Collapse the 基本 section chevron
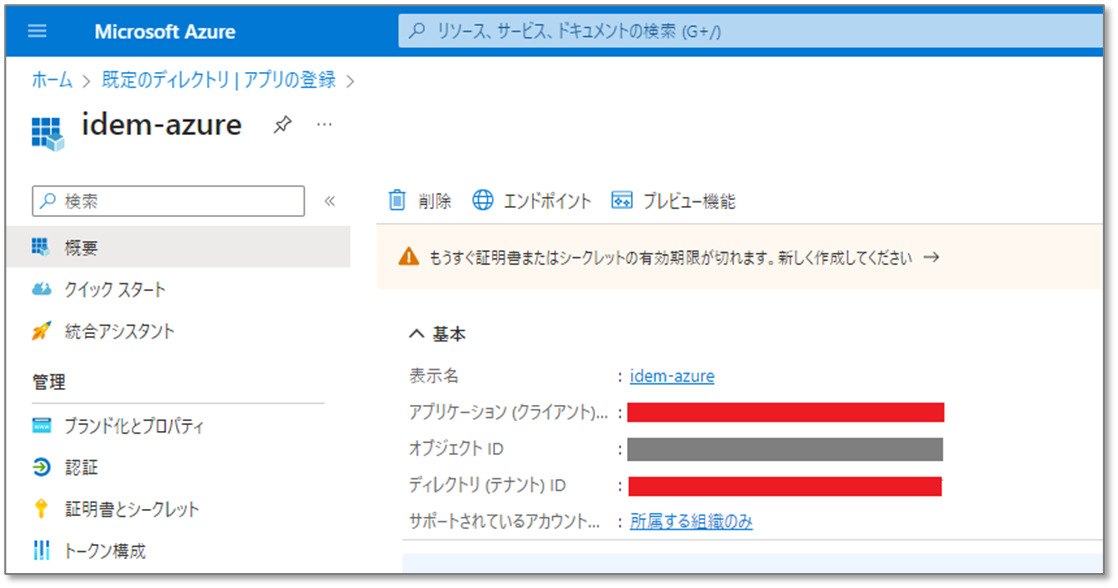 click(x=416, y=334)
